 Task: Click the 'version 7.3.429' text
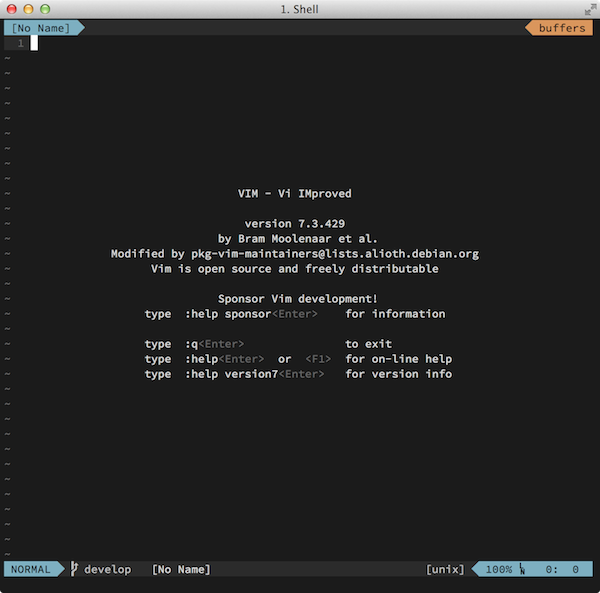[x=295, y=223]
